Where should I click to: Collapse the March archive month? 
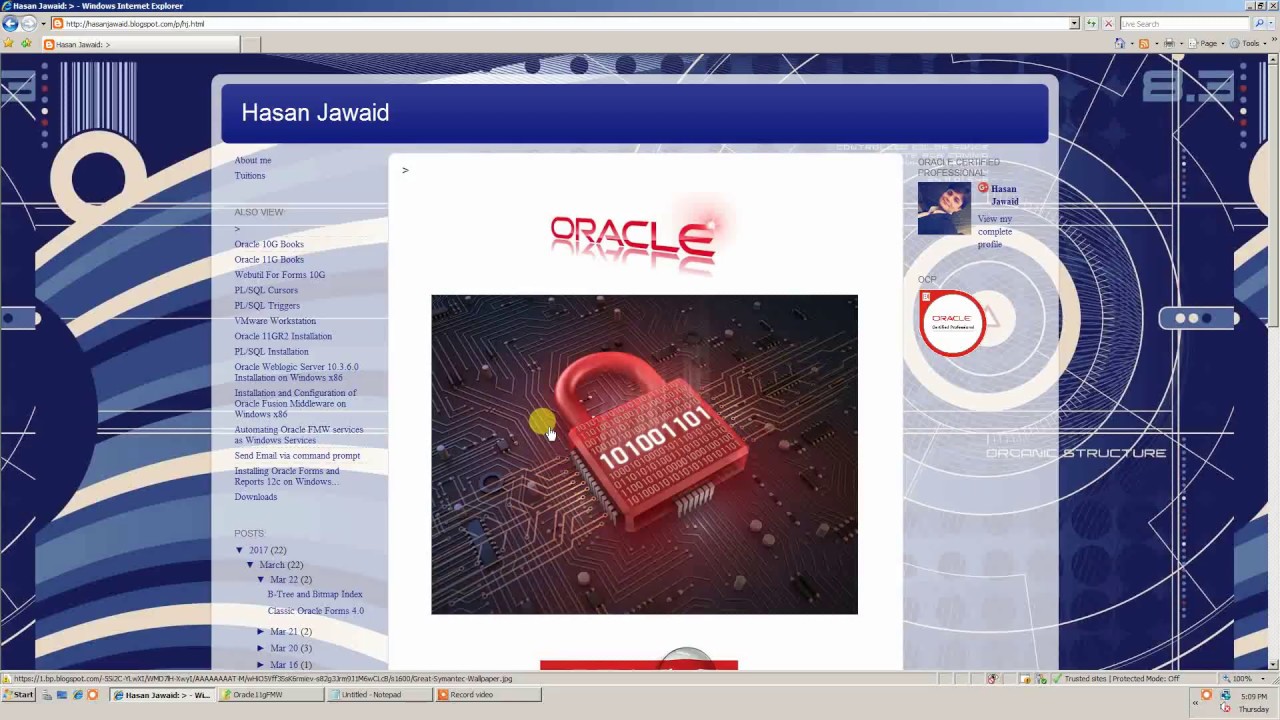point(250,565)
